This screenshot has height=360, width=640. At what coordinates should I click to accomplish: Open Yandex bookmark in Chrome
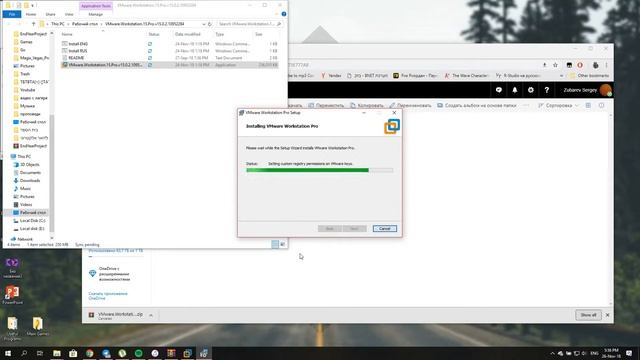point(331,76)
